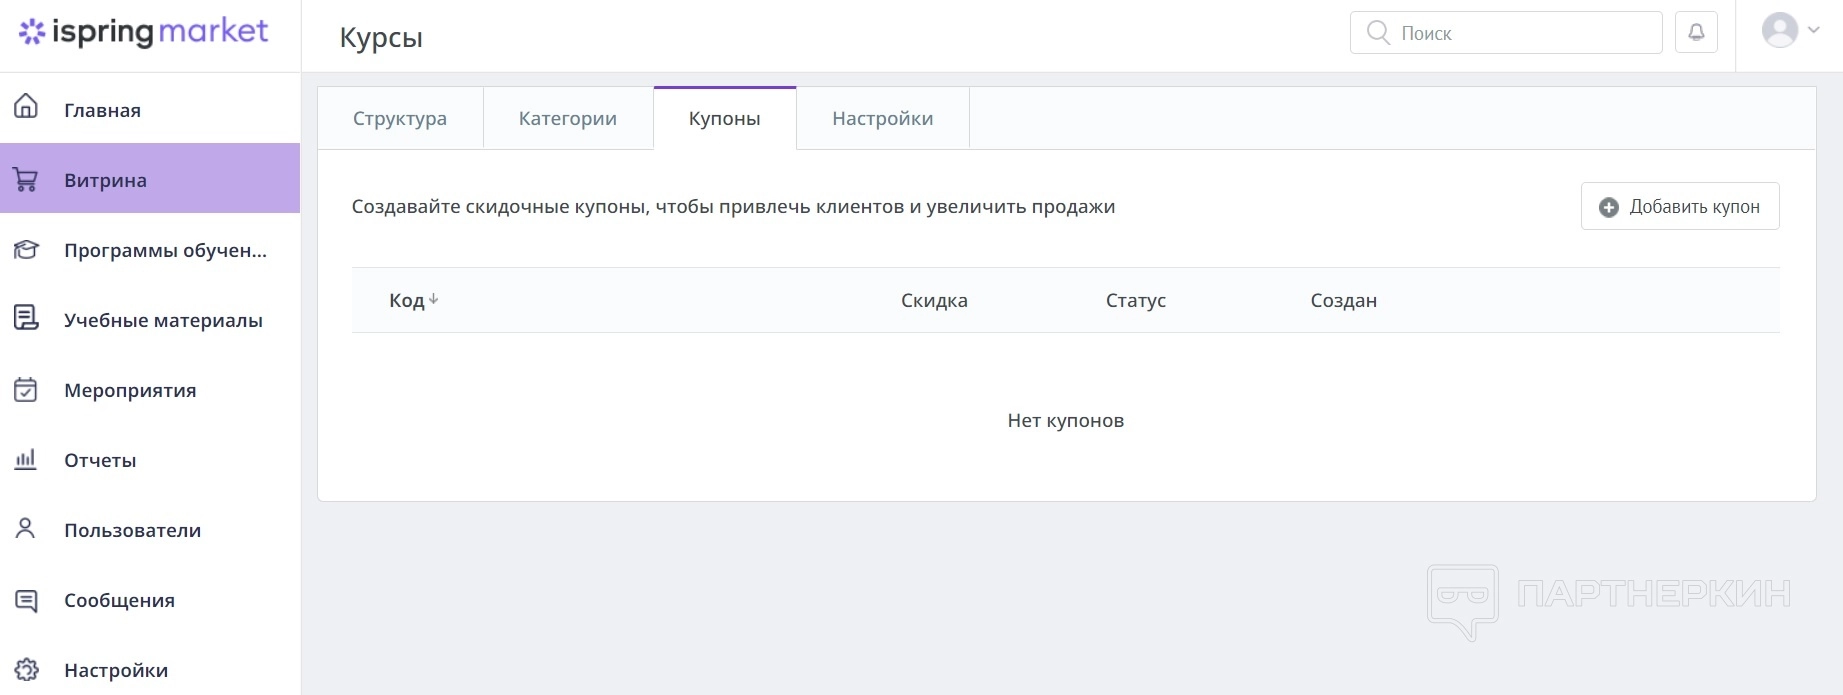
Task: Click the ispring market logo
Action: click(x=144, y=32)
